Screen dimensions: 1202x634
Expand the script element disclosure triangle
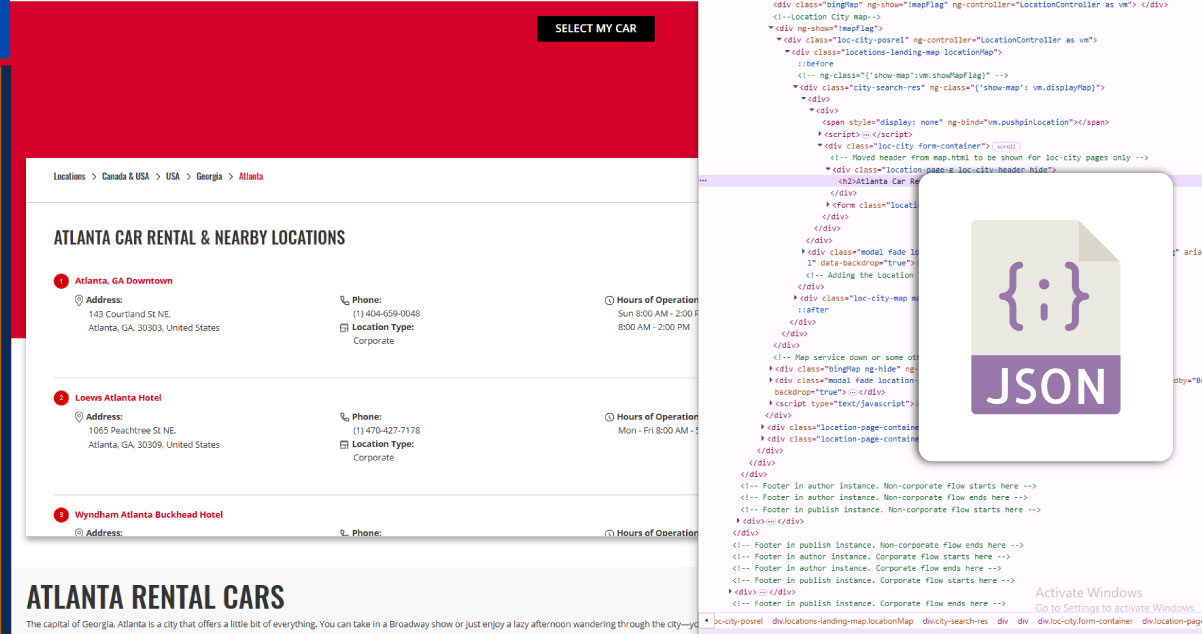pos(819,132)
